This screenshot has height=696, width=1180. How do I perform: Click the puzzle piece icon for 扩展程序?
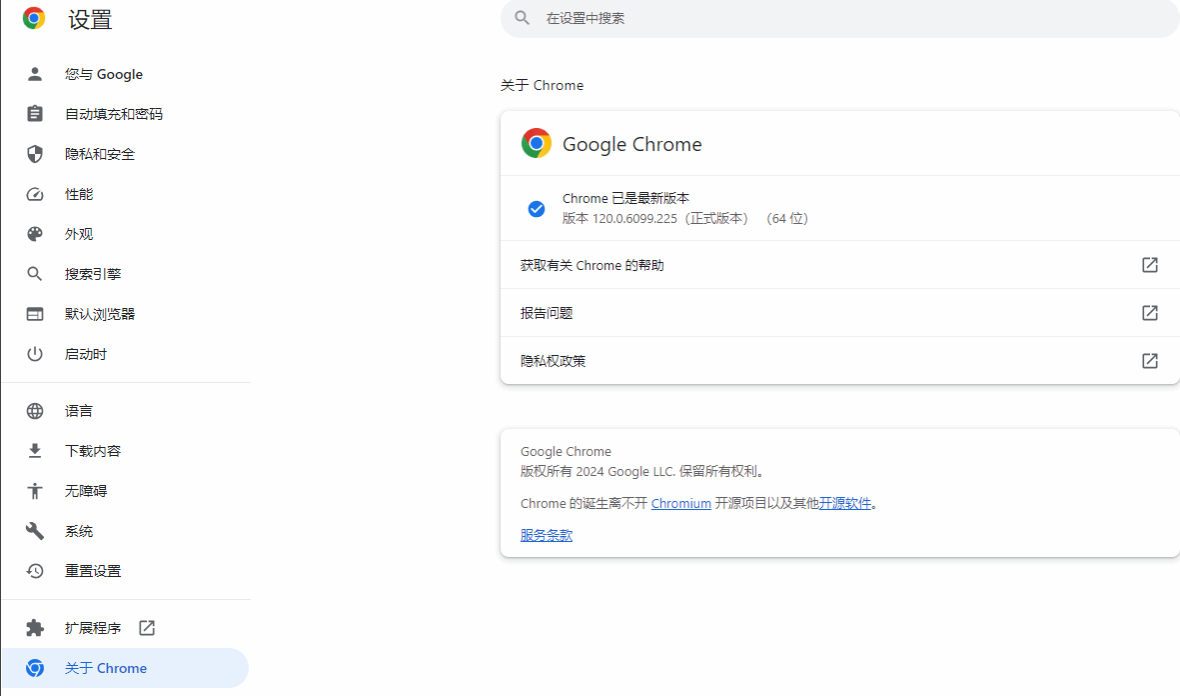(35, 628)
